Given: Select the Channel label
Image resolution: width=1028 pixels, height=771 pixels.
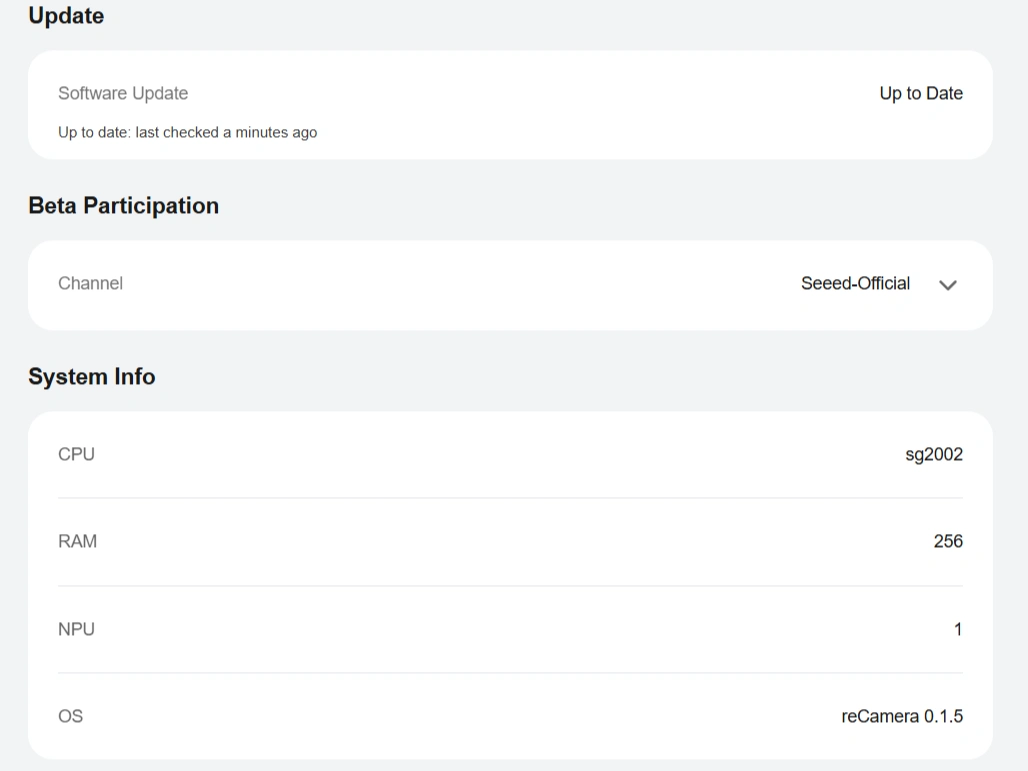Looking at the screenshot, I should click(x=90, y=284).
